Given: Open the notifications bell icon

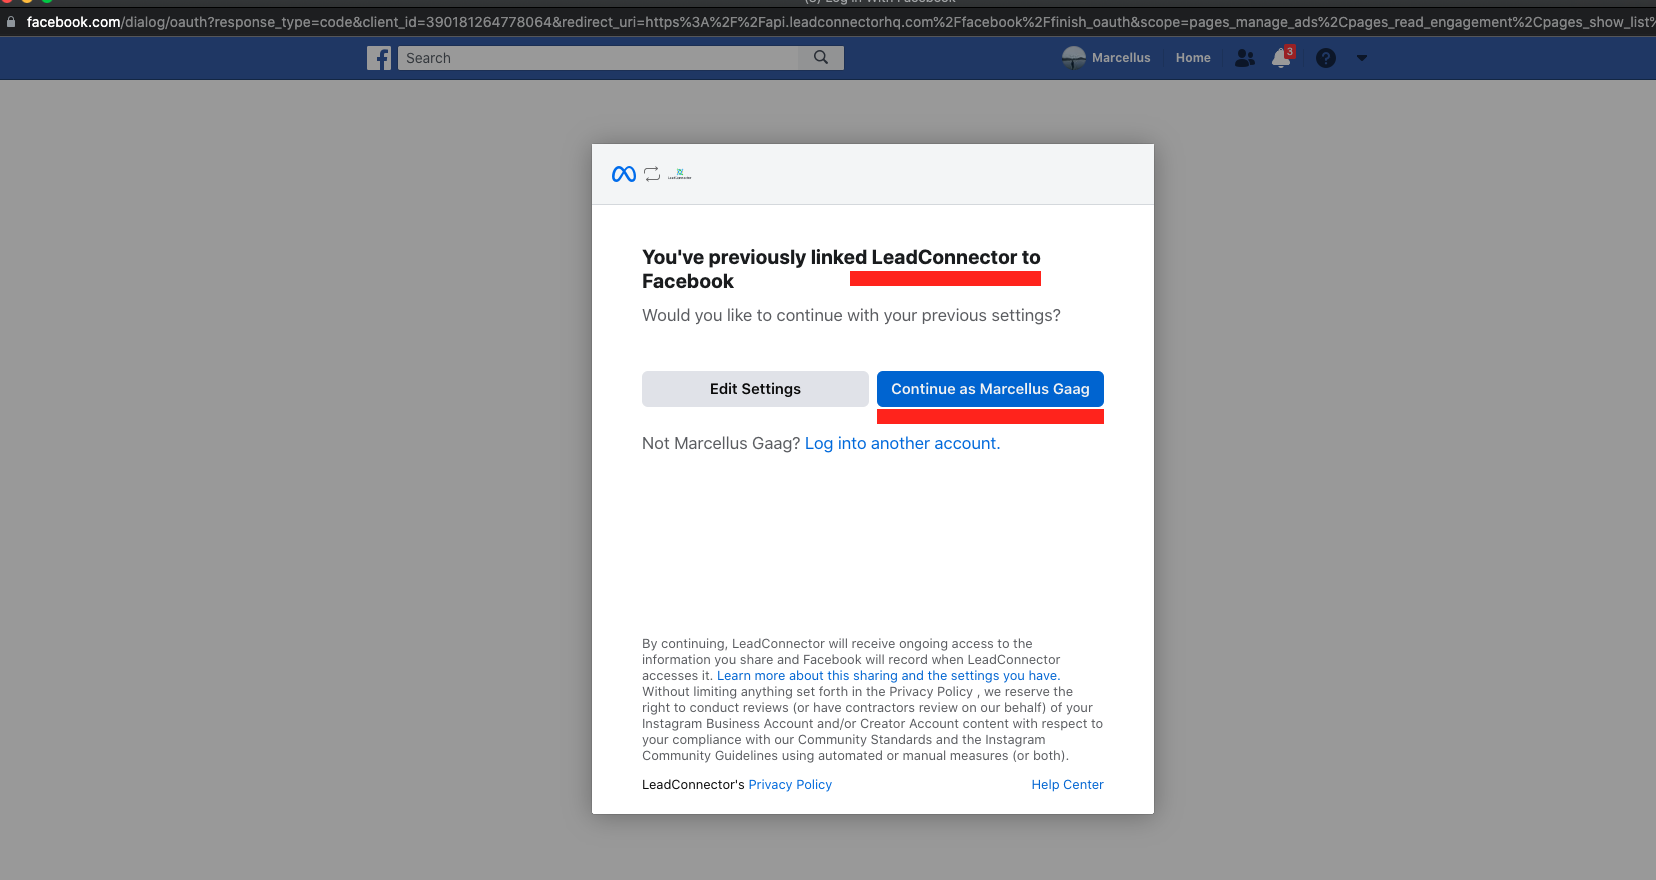Looking at the screenshot, I should 1282,58.
